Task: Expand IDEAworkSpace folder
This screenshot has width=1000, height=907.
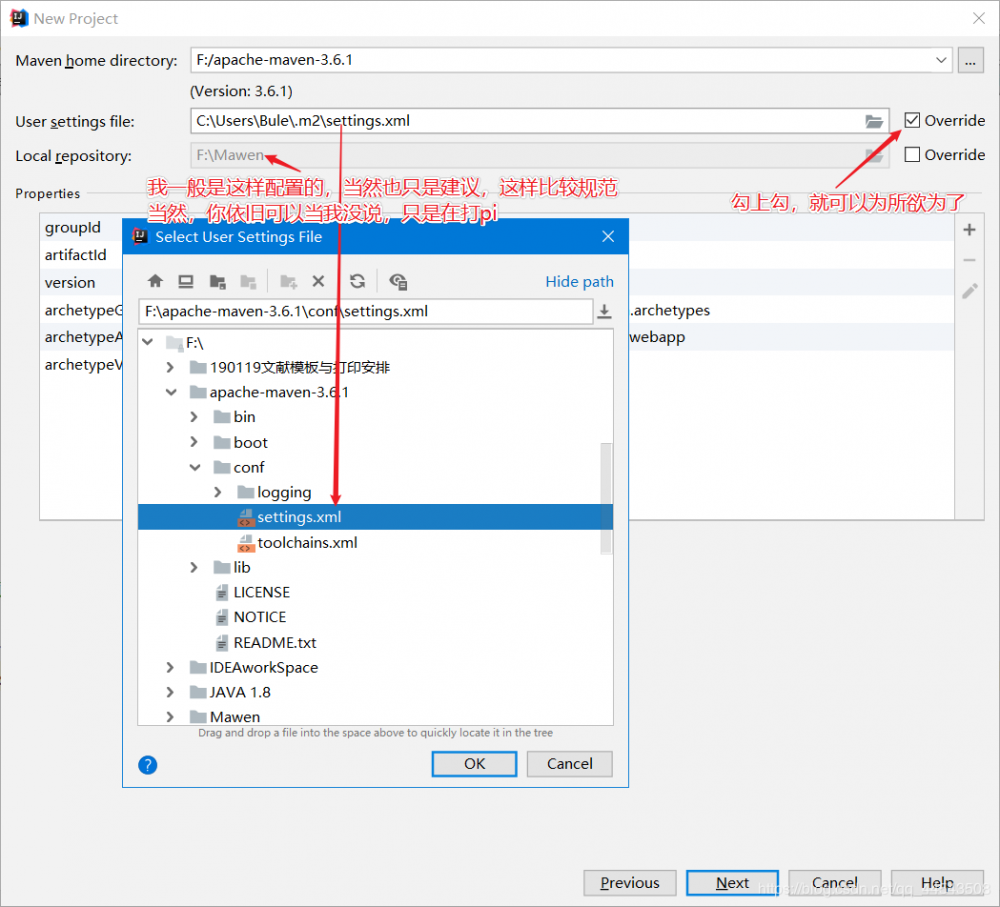Action: [x=170, y=668]
